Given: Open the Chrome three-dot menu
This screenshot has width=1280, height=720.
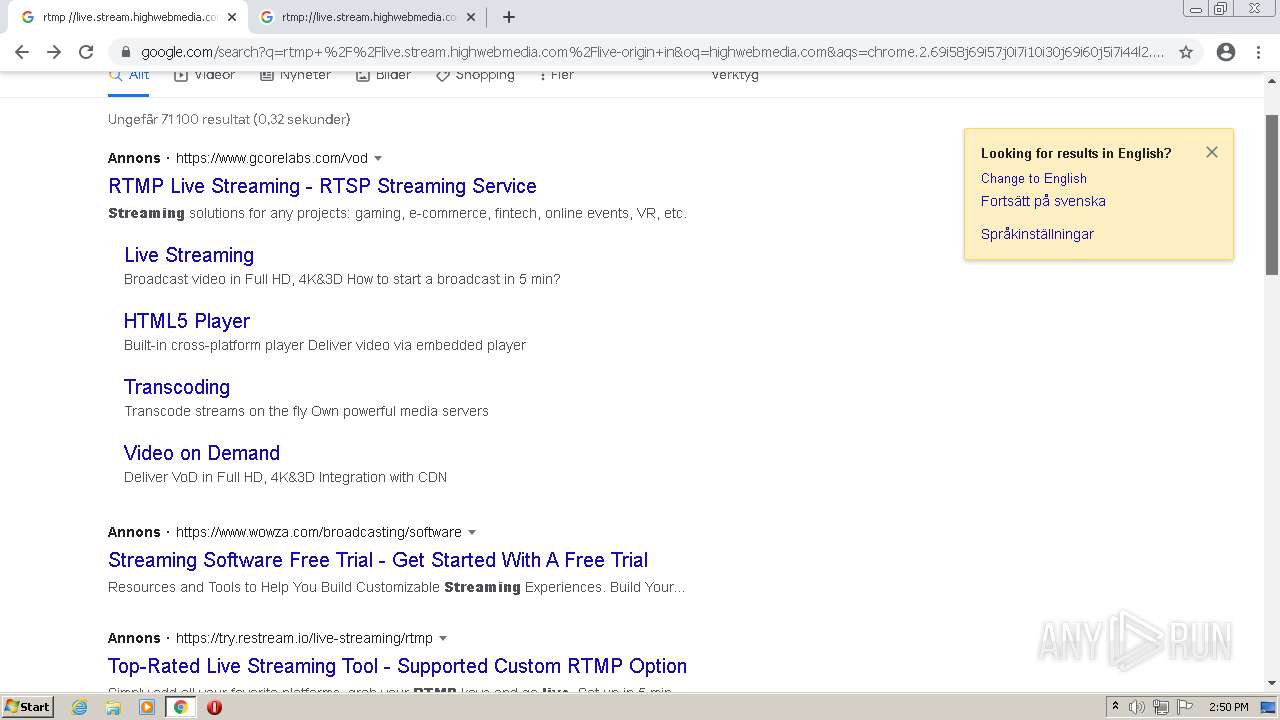Looking at the screenshot, I should pyautogui.click(x=1259, y=52).
